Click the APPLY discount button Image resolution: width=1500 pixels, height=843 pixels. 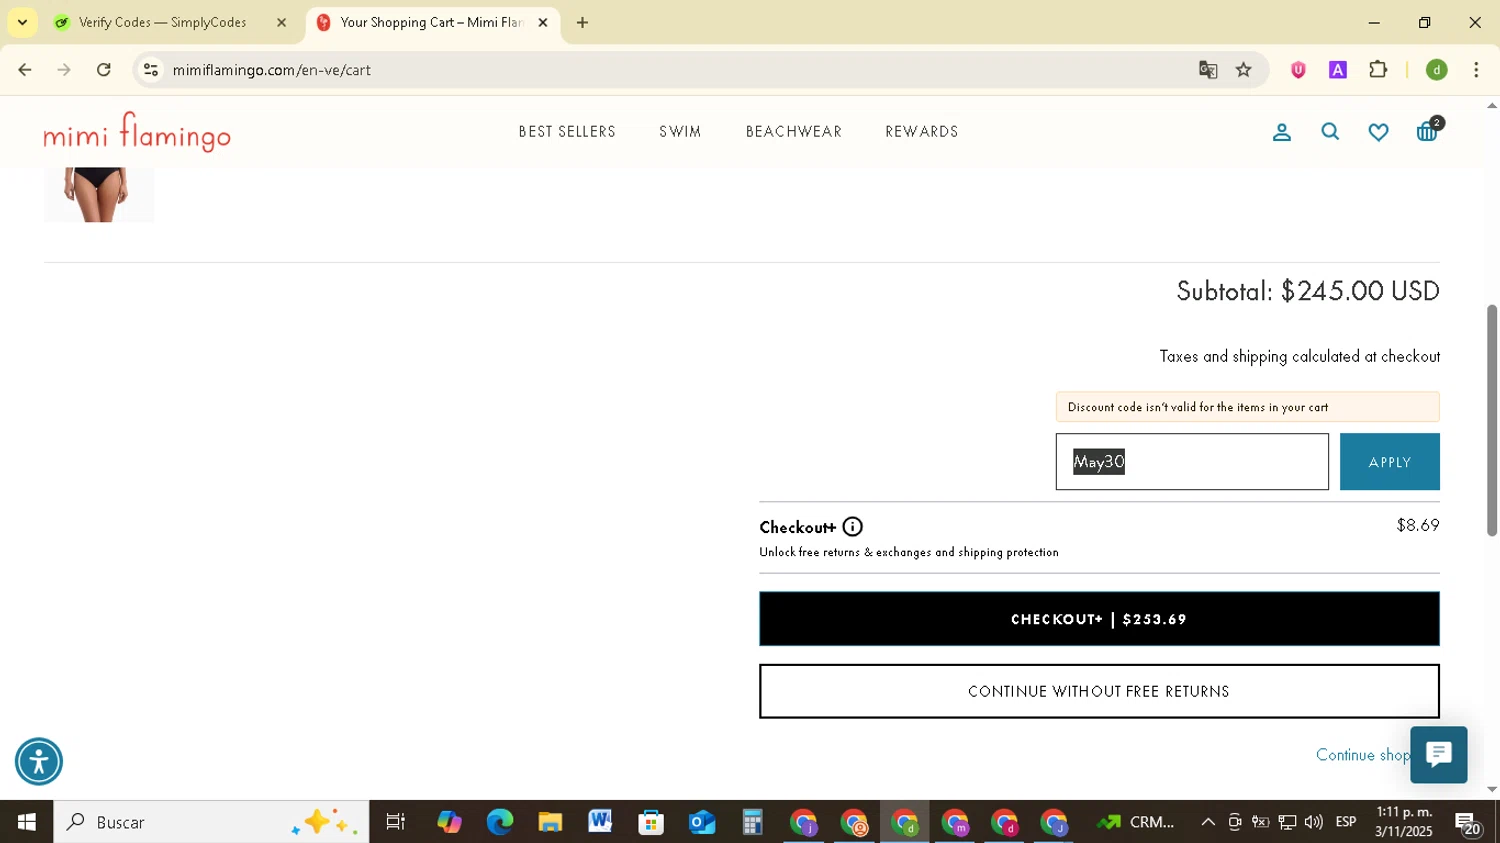tap(1390, 462)
